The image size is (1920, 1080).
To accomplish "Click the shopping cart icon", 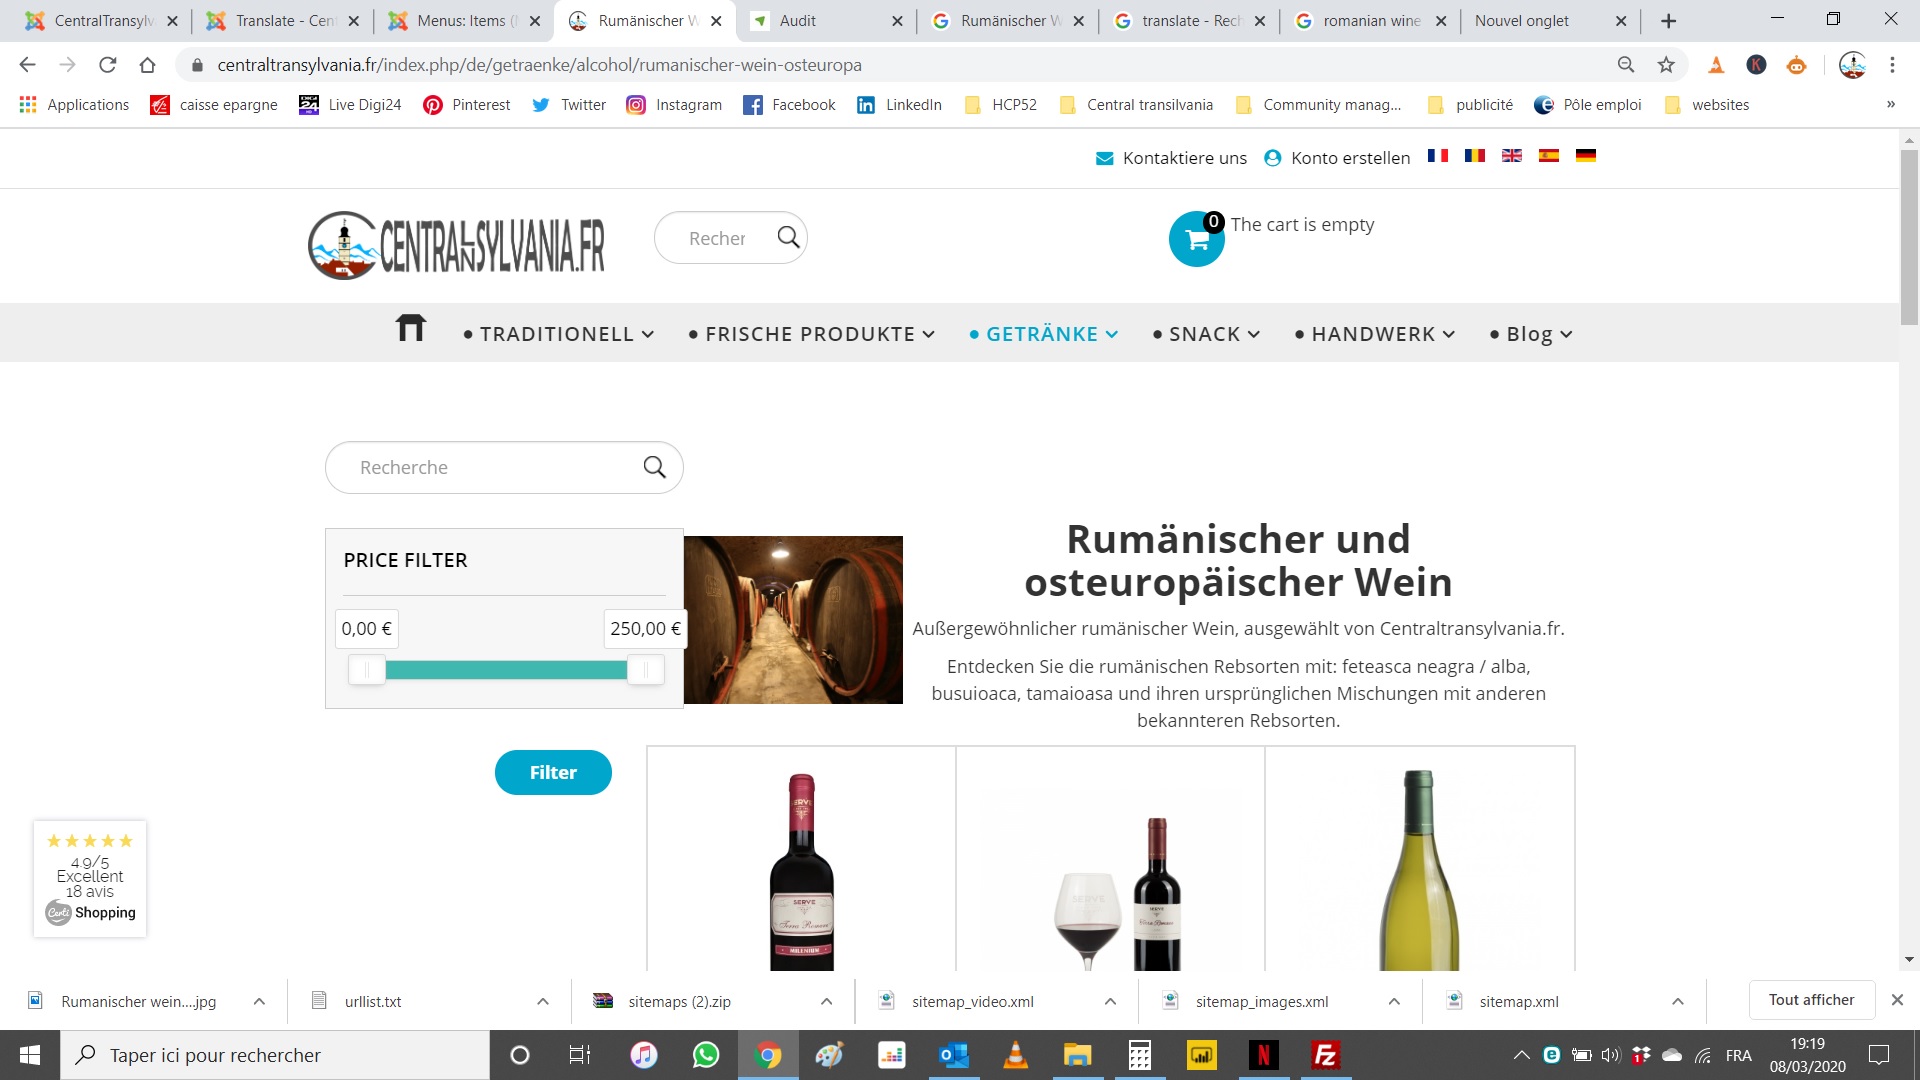I will [1196, 240].
